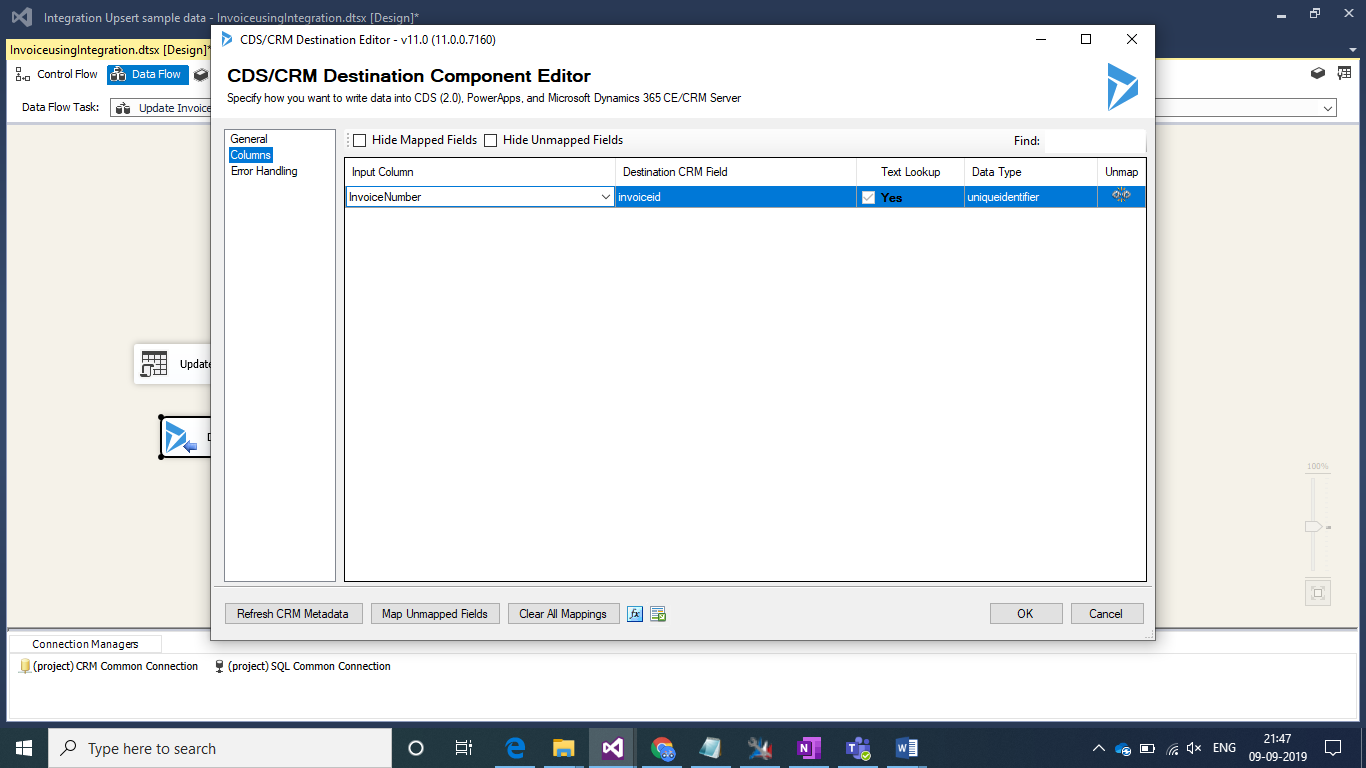The image size is (1366, 768).
Task: Select the Columns page in editor
Action: pyautogui.click(x=250, y=155)
